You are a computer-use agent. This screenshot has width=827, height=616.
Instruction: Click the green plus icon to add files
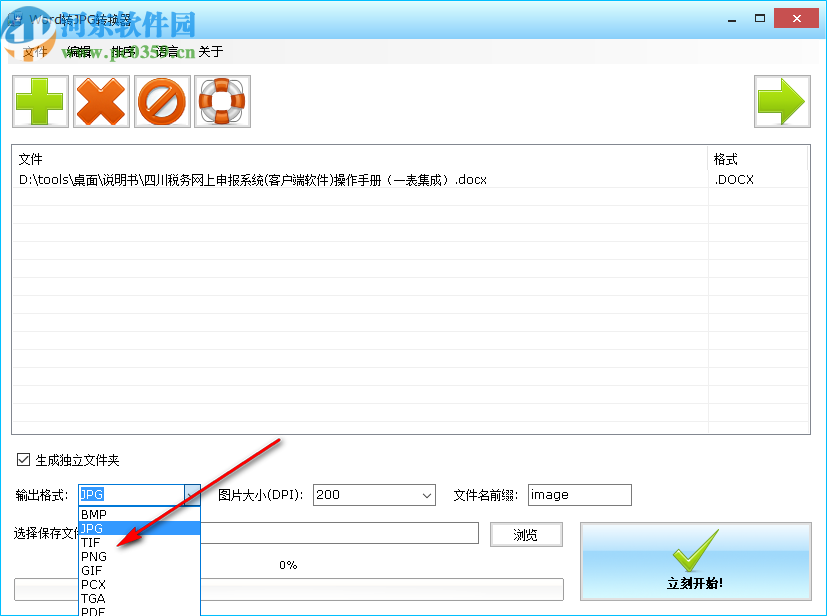click(x=40, y=101)
